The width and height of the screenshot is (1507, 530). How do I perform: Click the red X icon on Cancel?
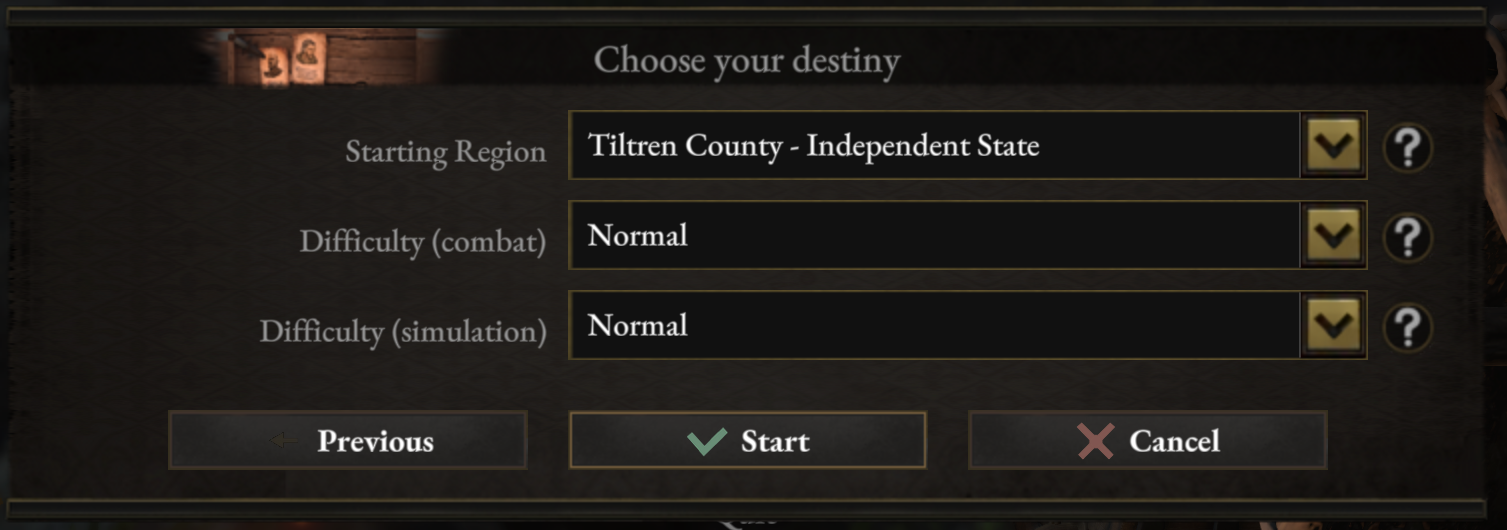(1096, 441)
